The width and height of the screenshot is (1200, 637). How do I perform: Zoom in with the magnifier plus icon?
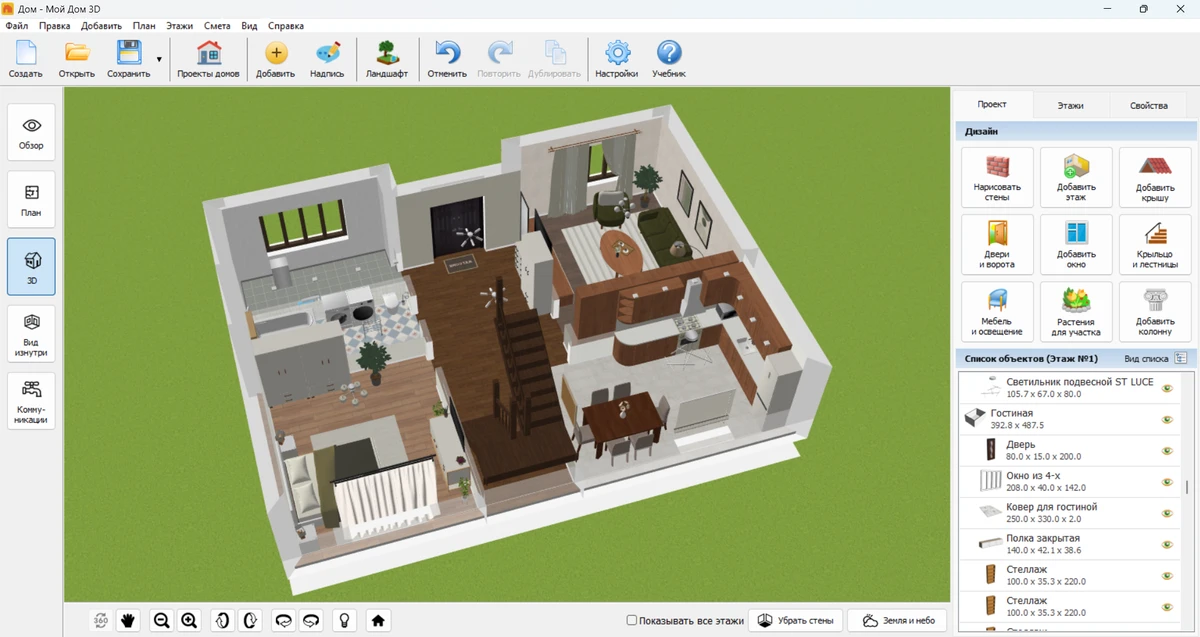tap(189, 620)
